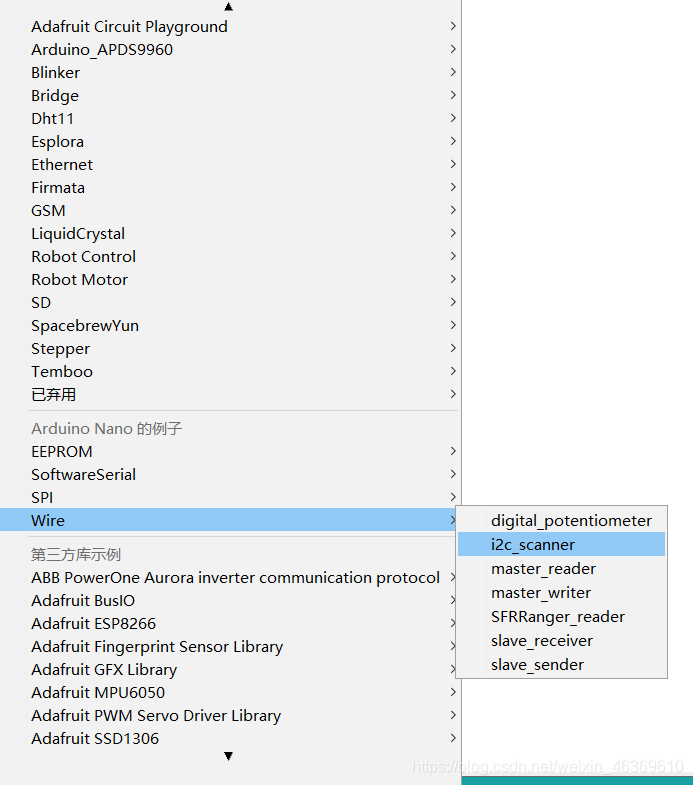
Task: Select the SoftwareSerial examples entry
Action: click(230, 475)
